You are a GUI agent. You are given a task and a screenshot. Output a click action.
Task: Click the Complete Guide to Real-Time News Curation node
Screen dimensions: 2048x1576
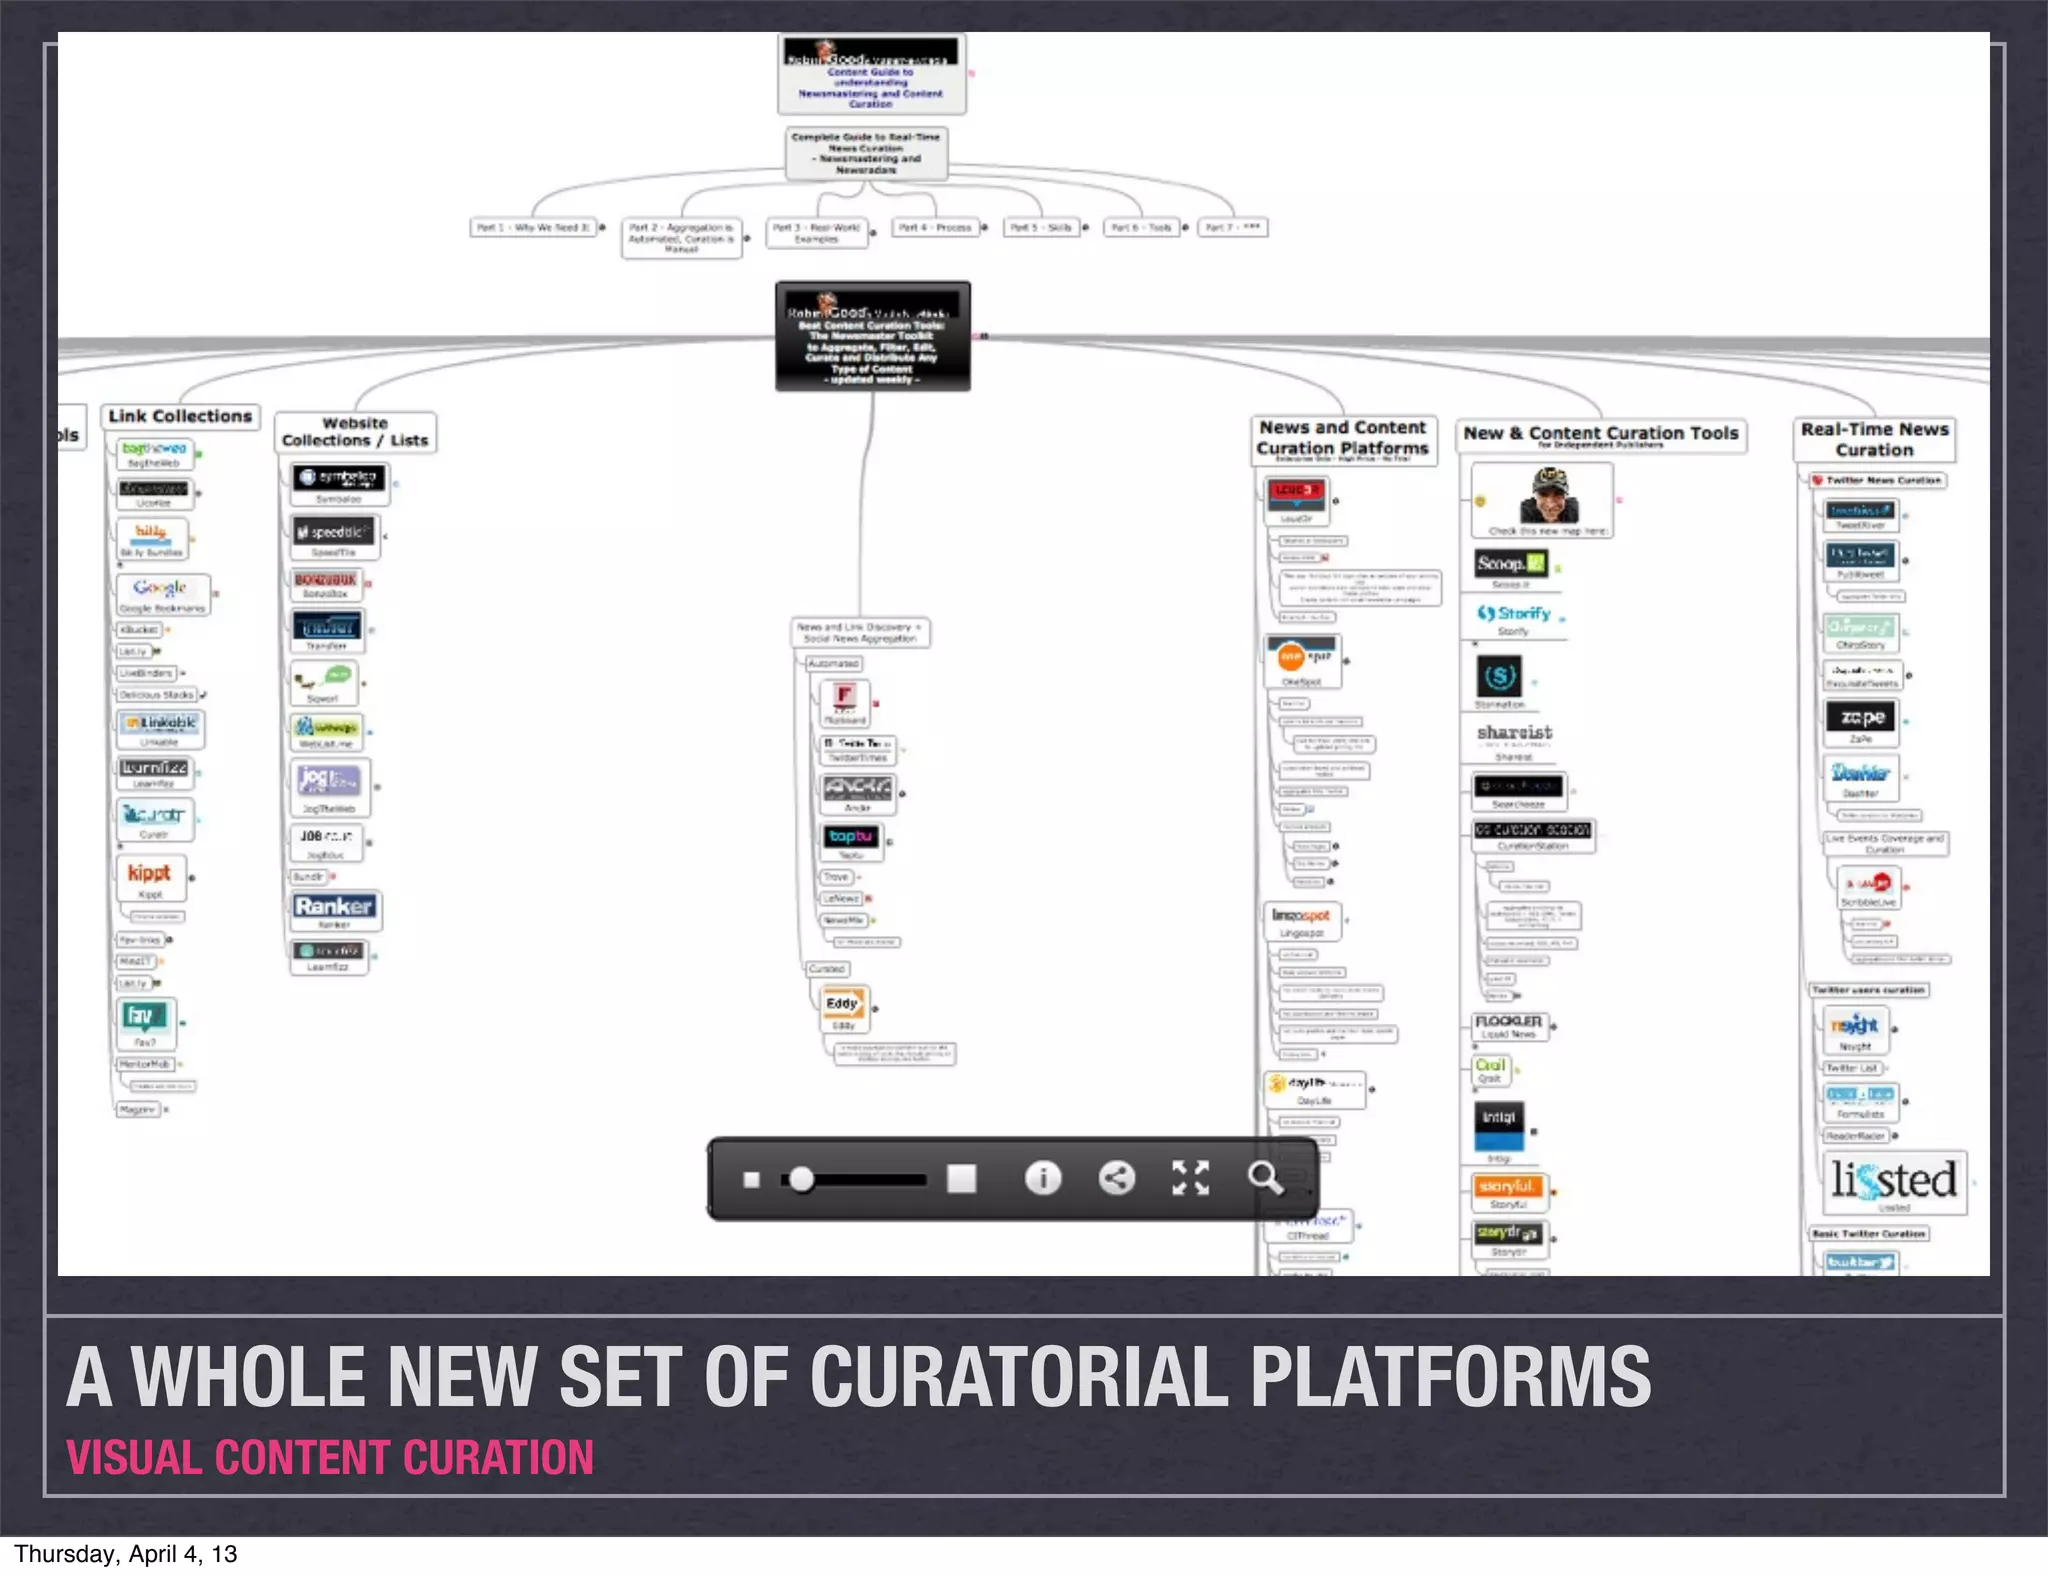click(866, 153)
